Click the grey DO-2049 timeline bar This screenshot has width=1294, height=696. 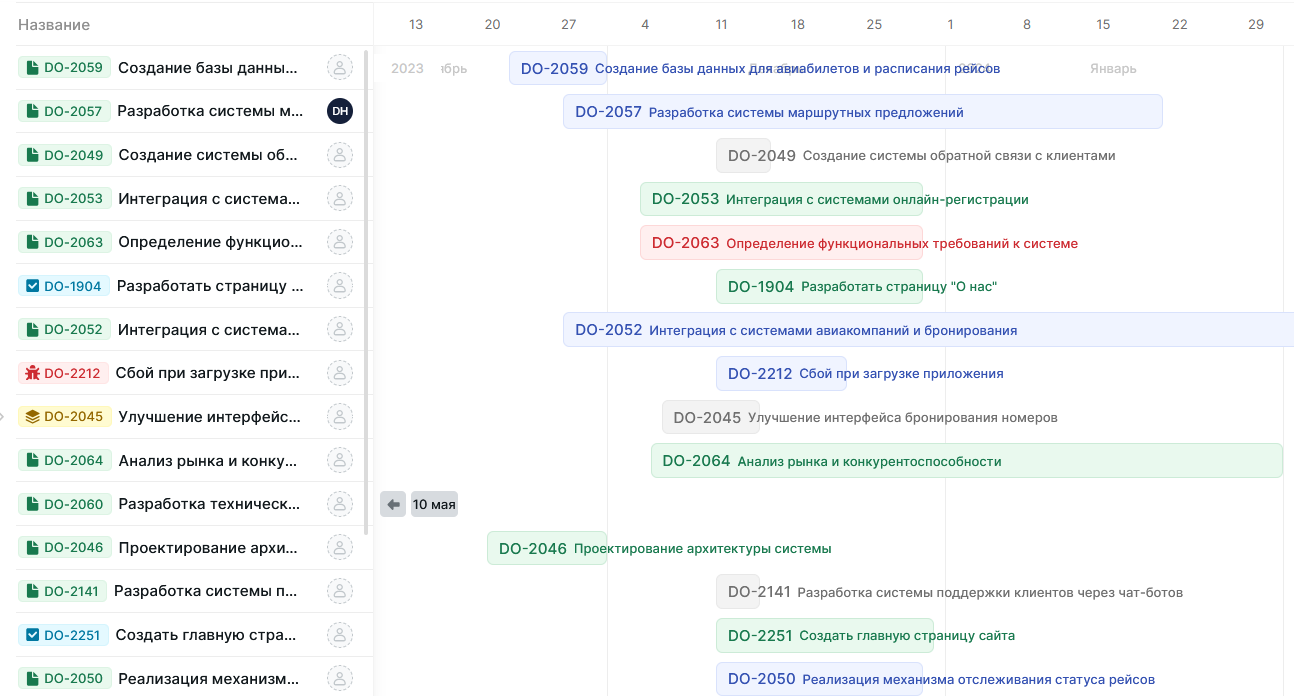743,156
